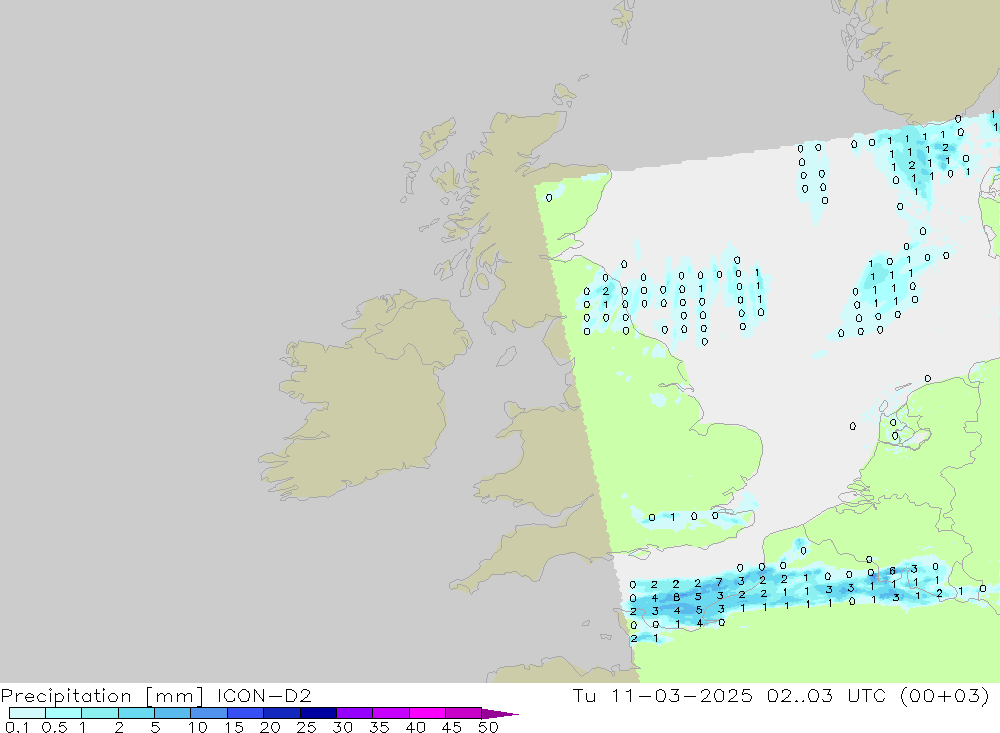Screen dimensions: 1000x733
Task: Click the 'Precipitation [mm]' title text
Action: 102,696
